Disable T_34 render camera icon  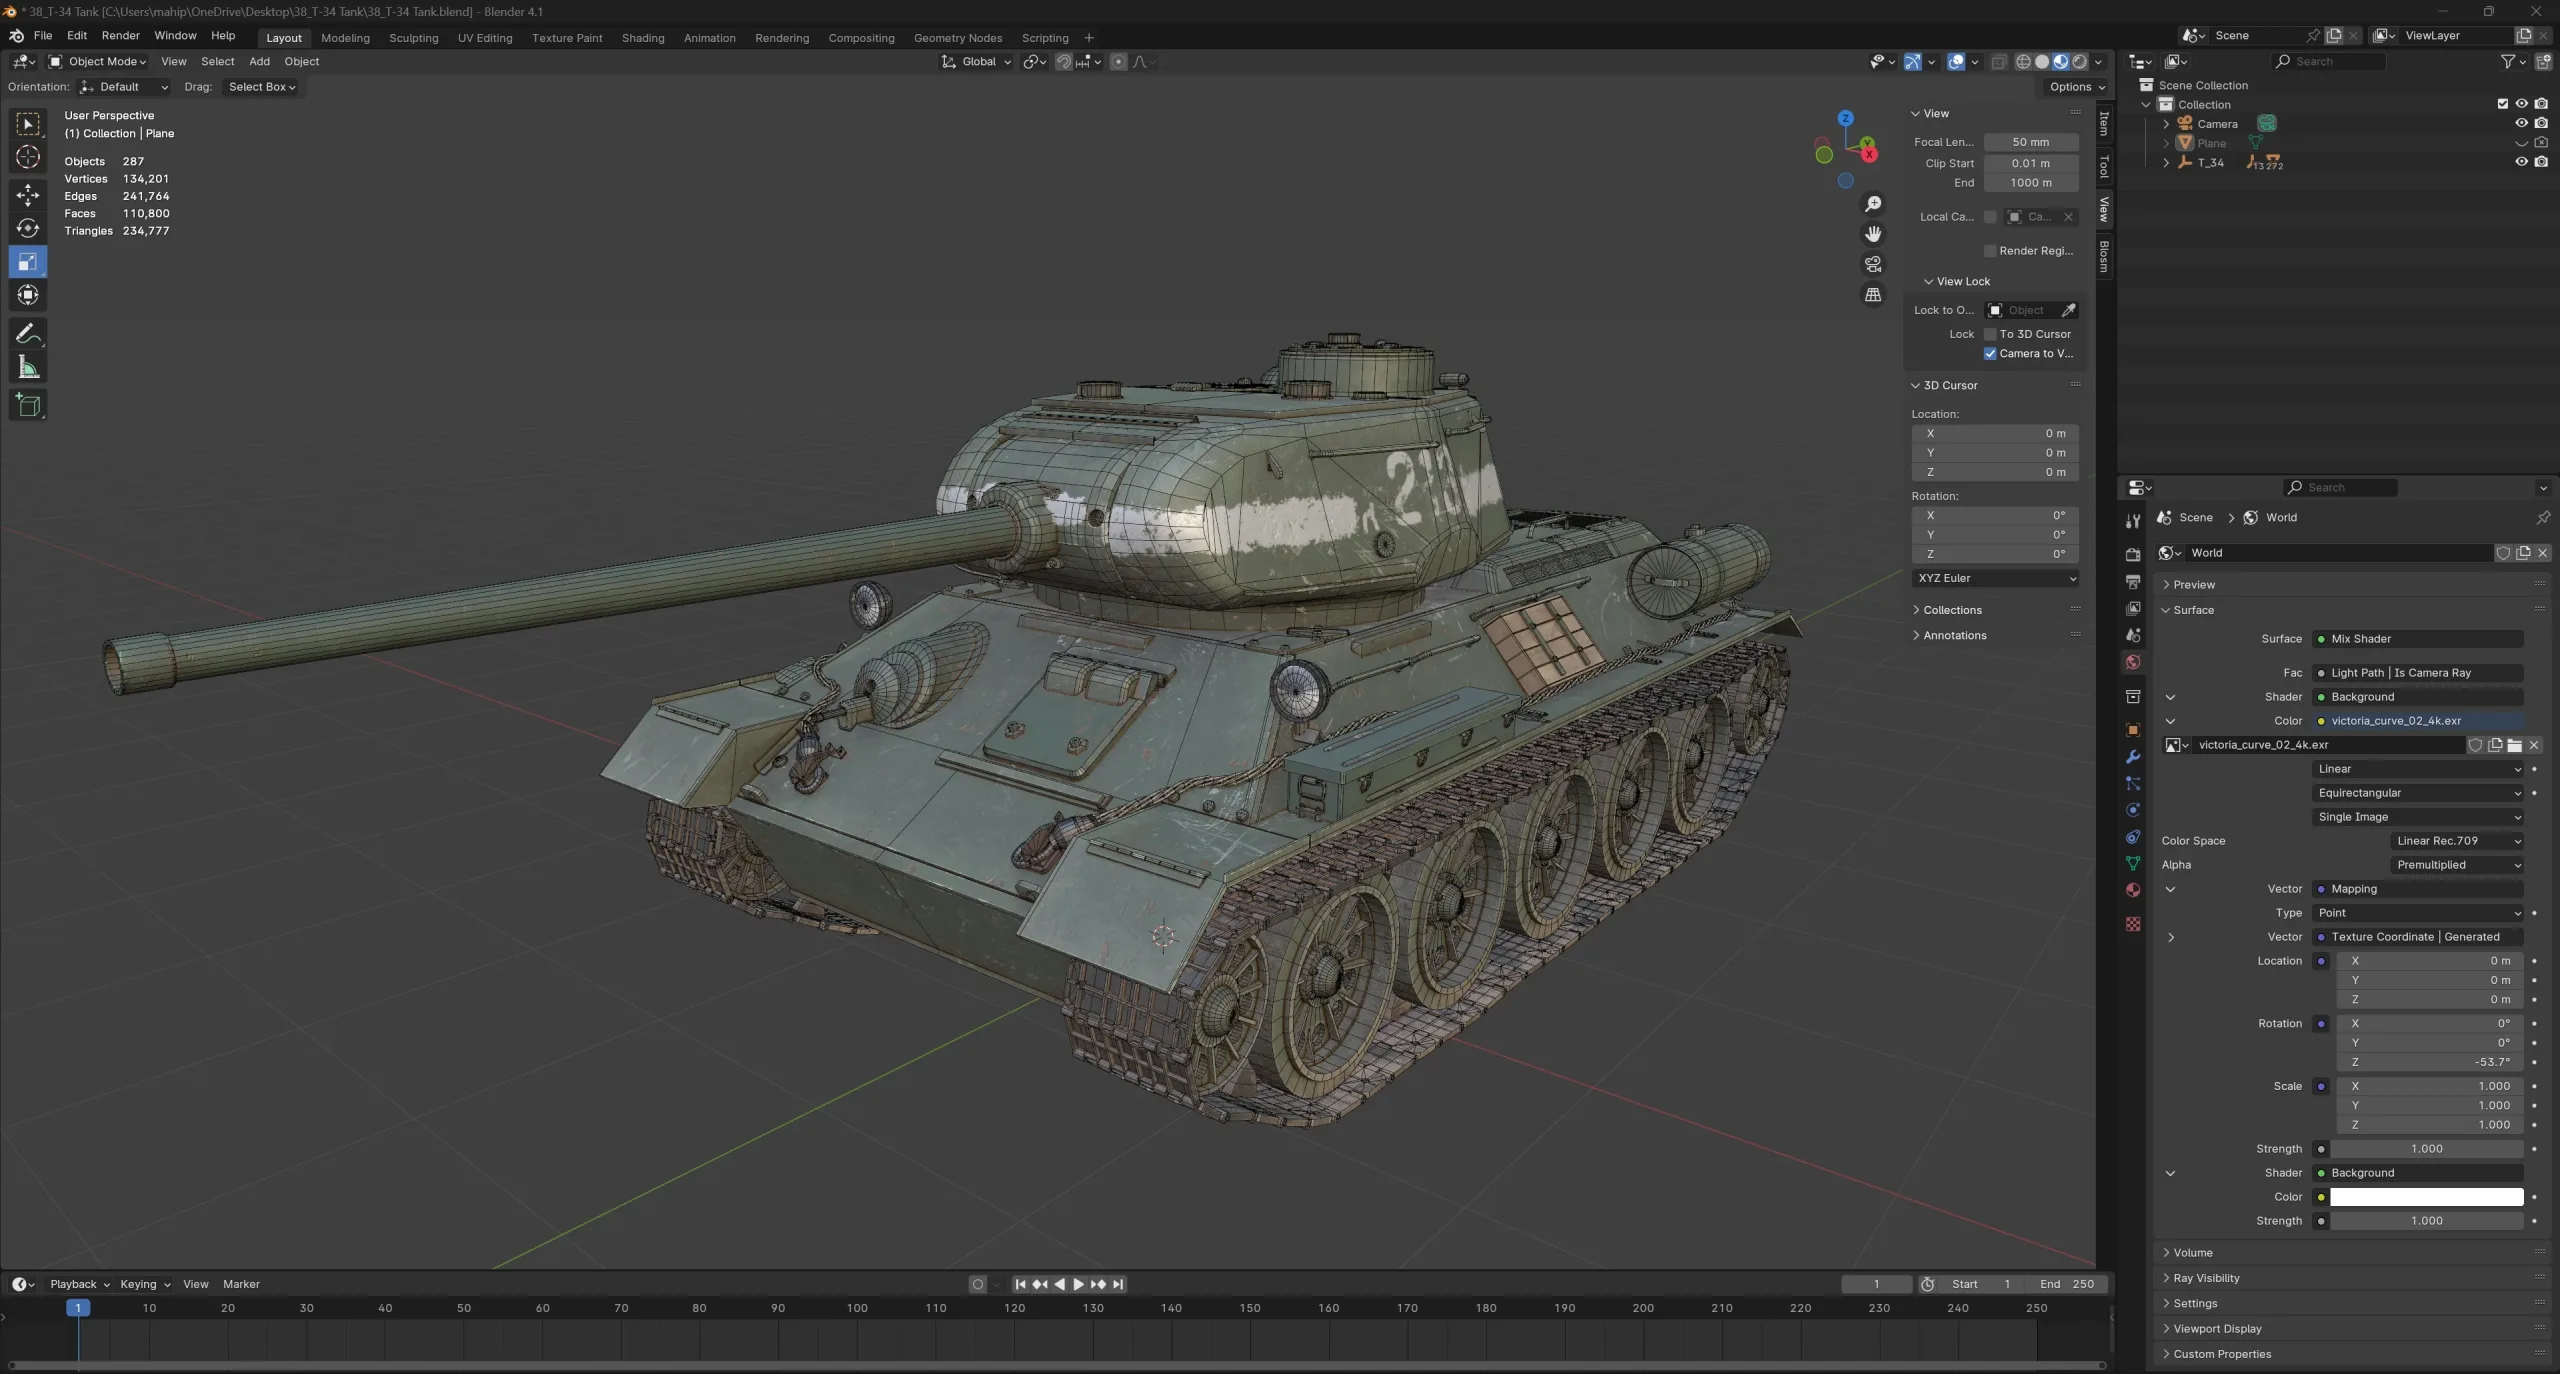(2541, 162)
